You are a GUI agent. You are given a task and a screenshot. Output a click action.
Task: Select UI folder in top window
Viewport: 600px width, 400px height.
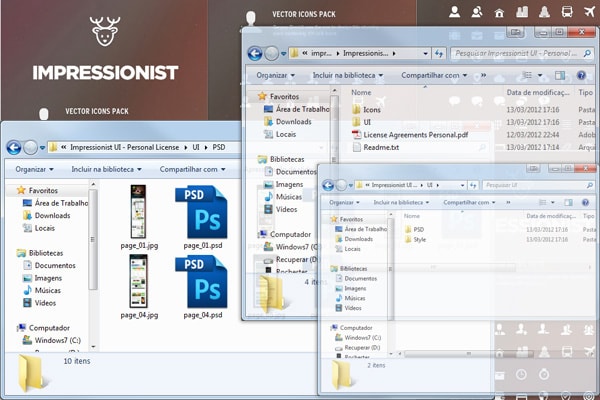(x=362, y=122)
